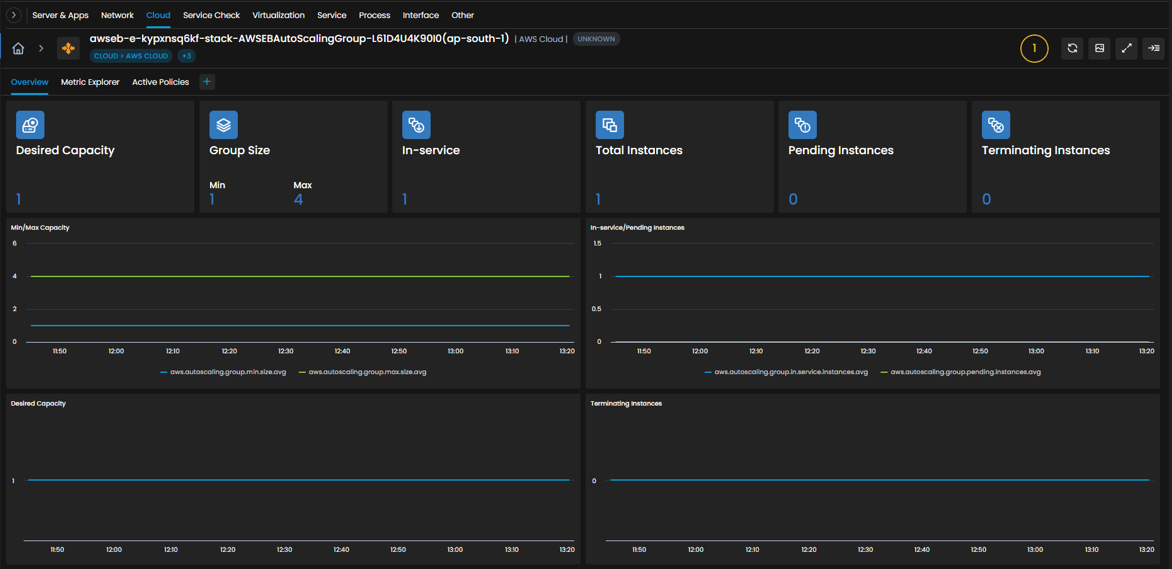This screenshot has width=1172, height=569.
Task: Click the Group Size Max value 4
Action: click(299, 199)
